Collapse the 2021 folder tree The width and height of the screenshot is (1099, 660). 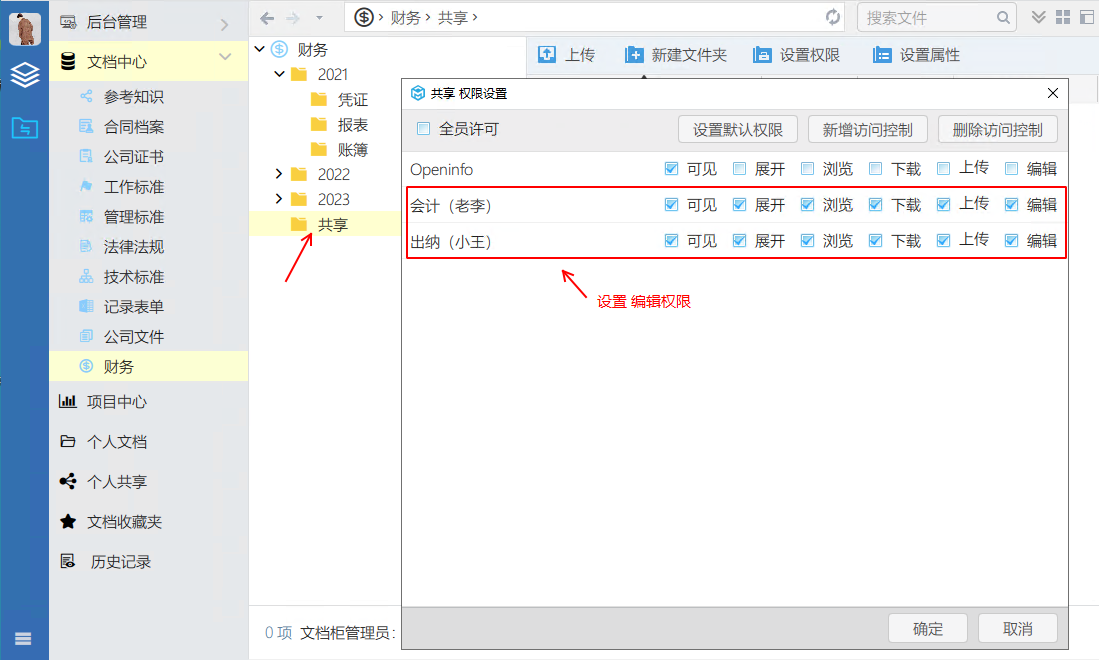(279, 74)
